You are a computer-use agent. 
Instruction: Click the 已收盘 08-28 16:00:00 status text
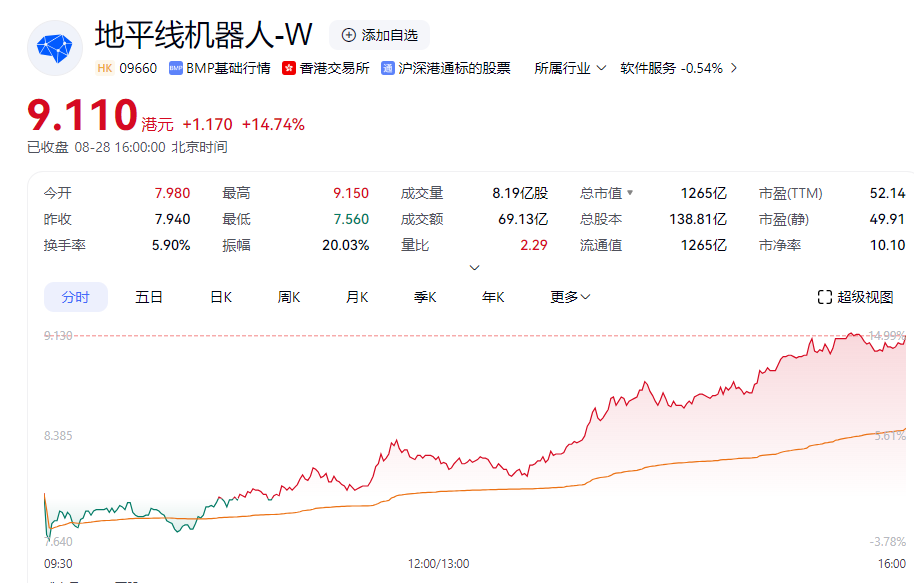click(x=127, y=147)
